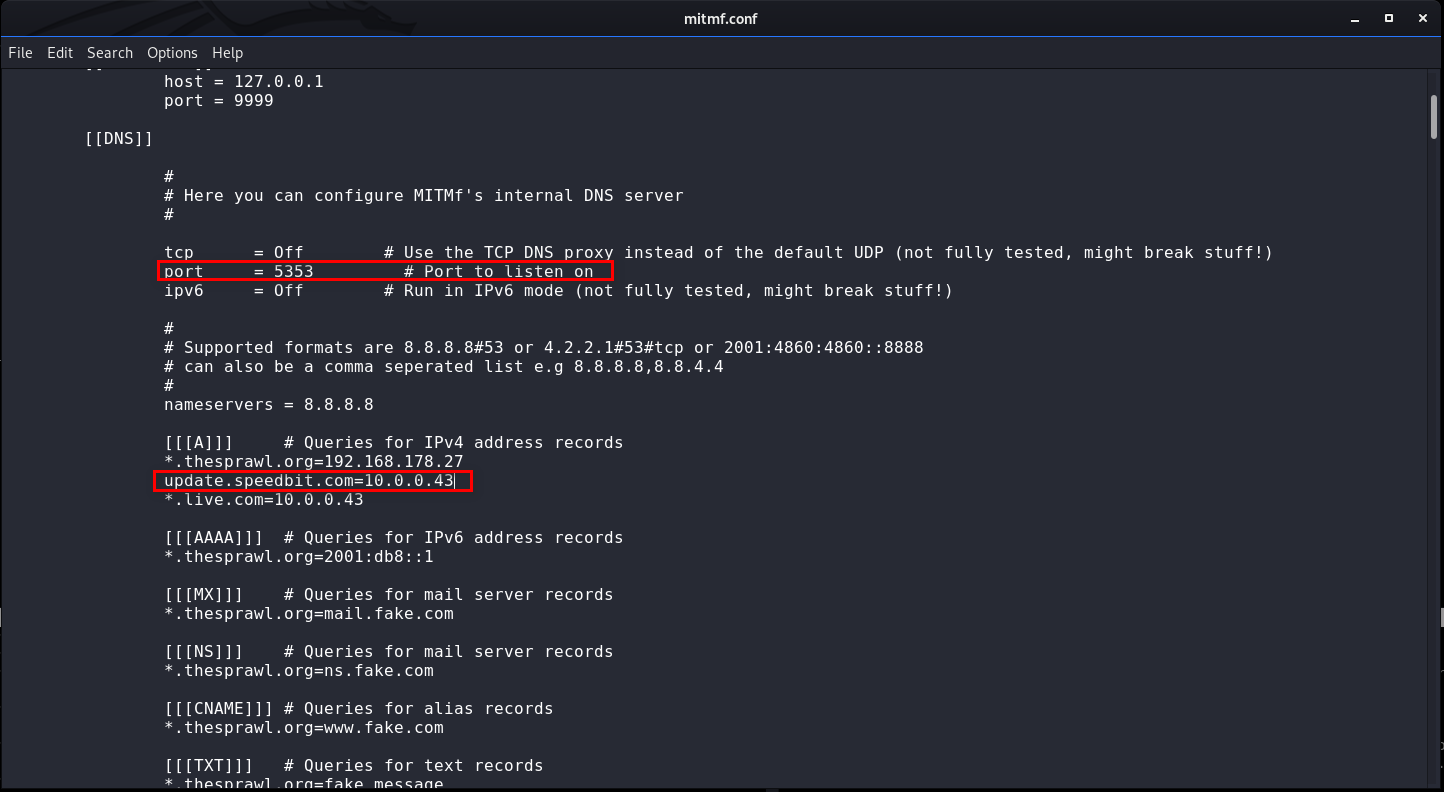Open the Search menu
The image size is (1444, 792).
[x=110, y=53]
